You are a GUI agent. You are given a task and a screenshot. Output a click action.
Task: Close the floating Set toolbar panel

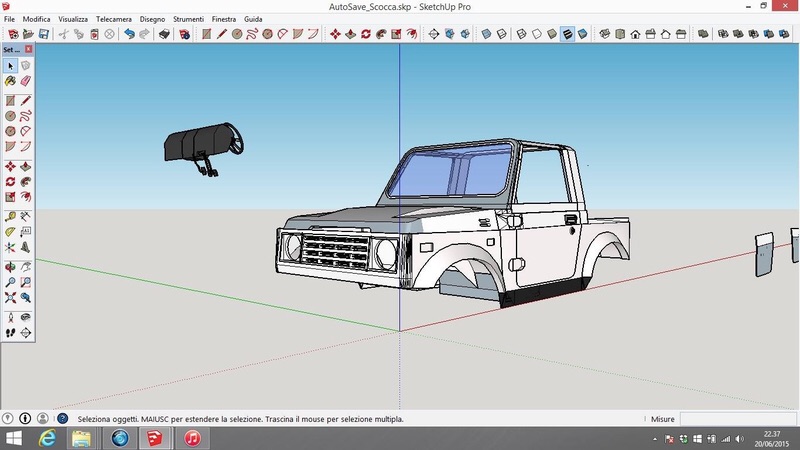(x=29, y=49)
